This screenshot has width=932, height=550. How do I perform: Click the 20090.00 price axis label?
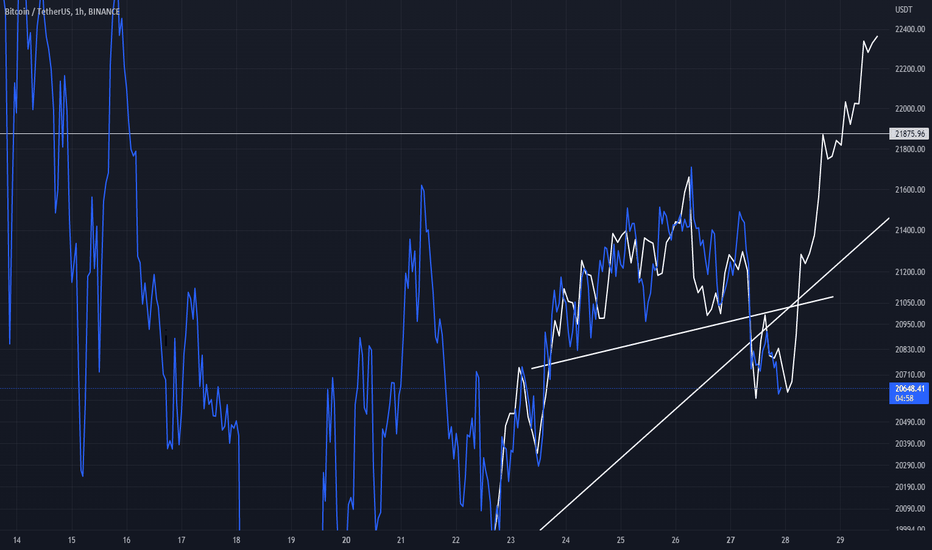910,509
